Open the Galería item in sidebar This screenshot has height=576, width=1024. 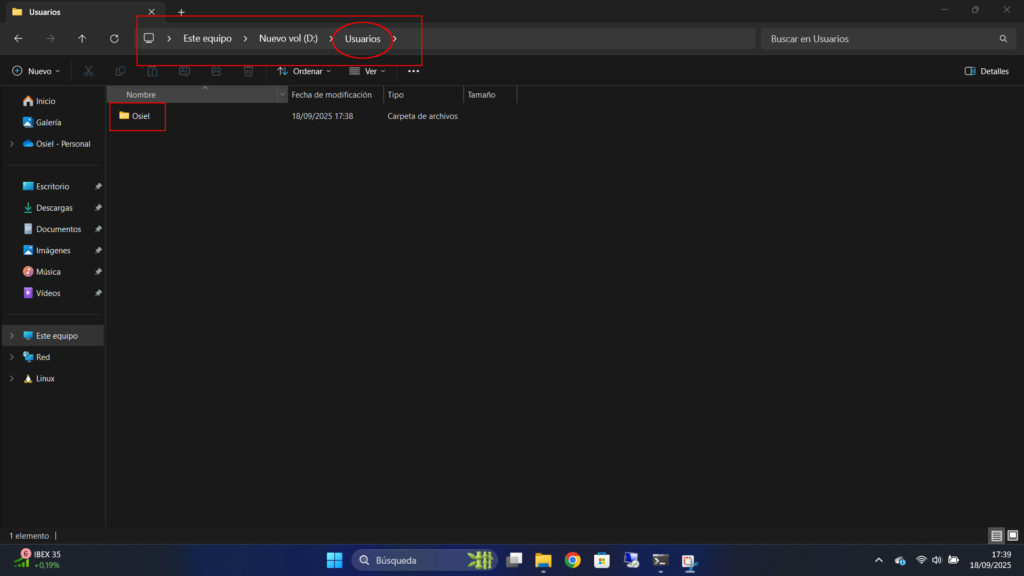click(x=48, y=122)
